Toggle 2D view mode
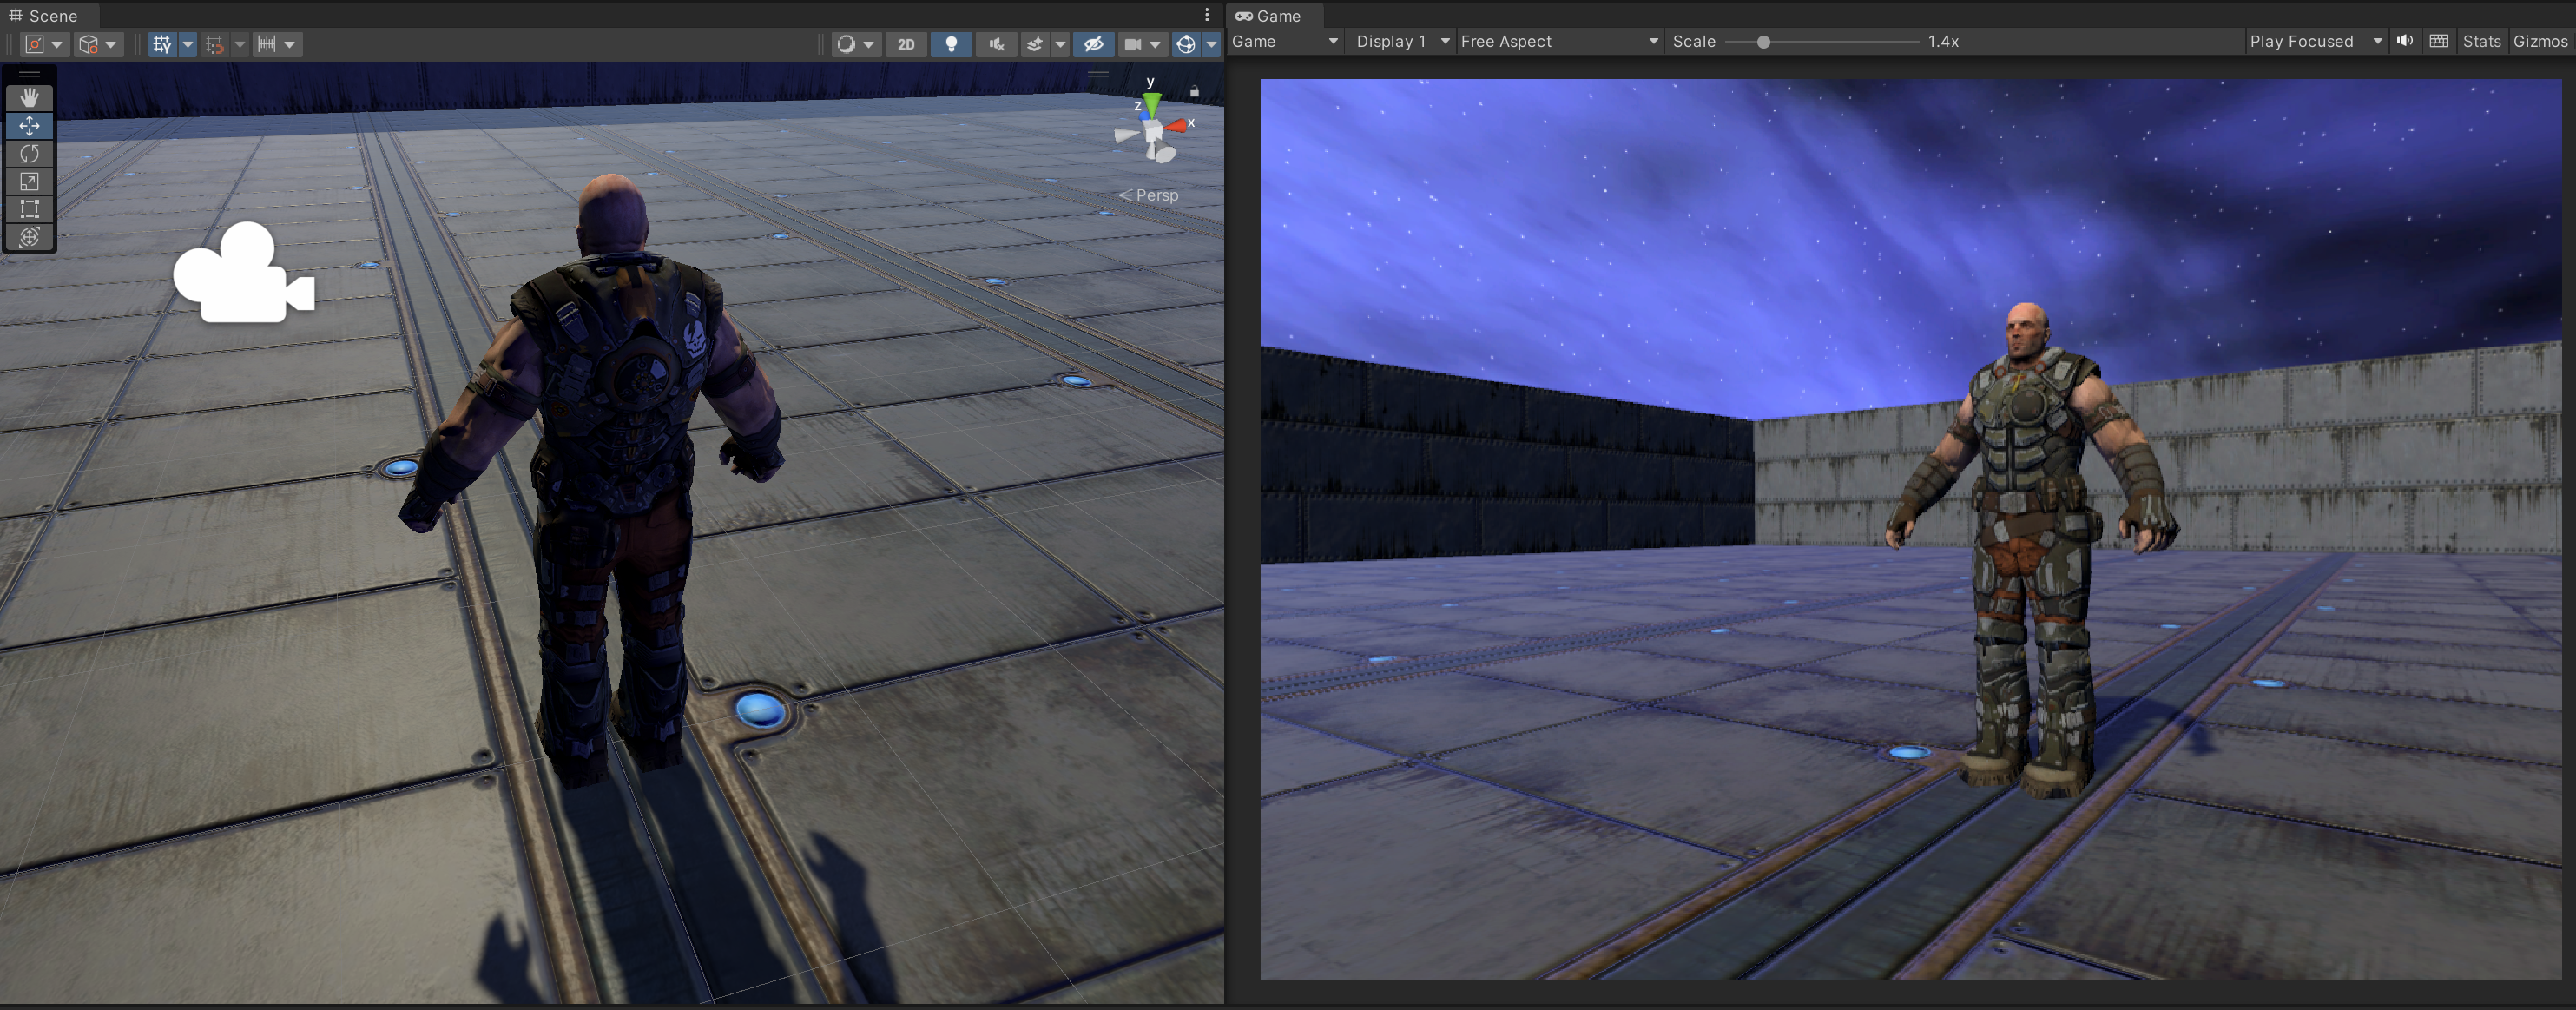 pyautogui.click(x=906, y=44)
